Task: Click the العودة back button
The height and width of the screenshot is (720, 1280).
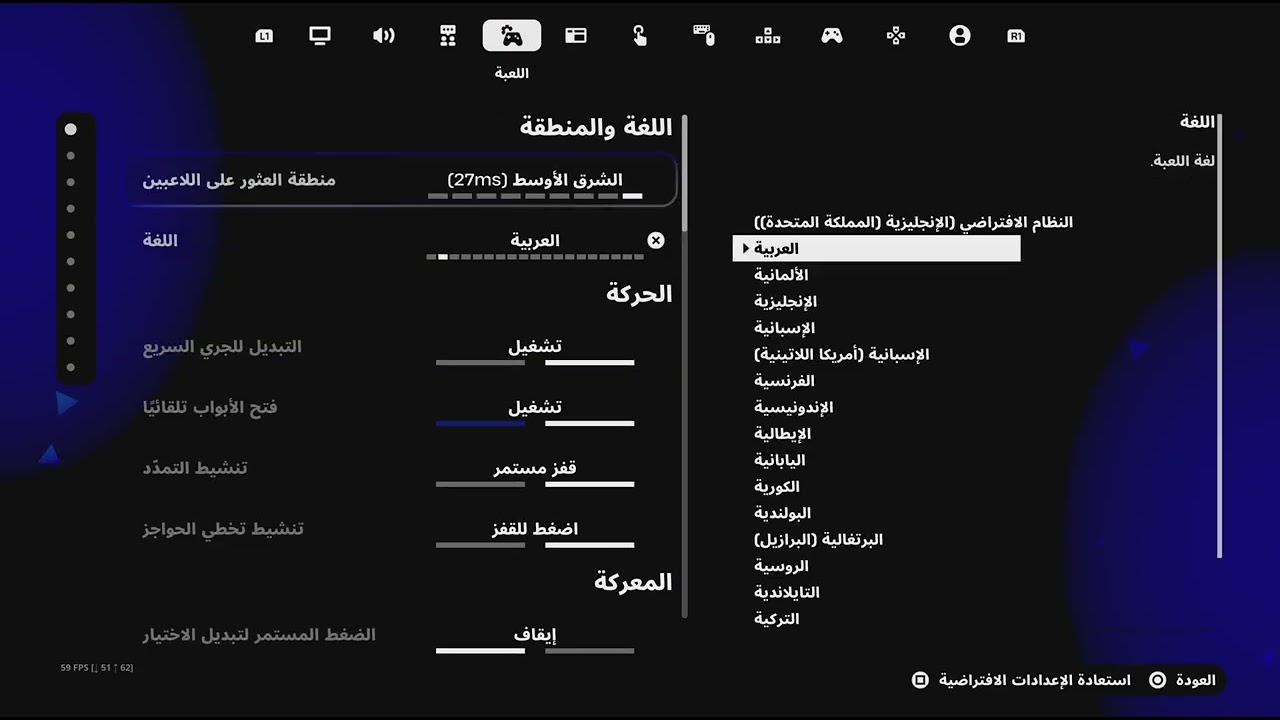Action: [x=1183, y=680]
